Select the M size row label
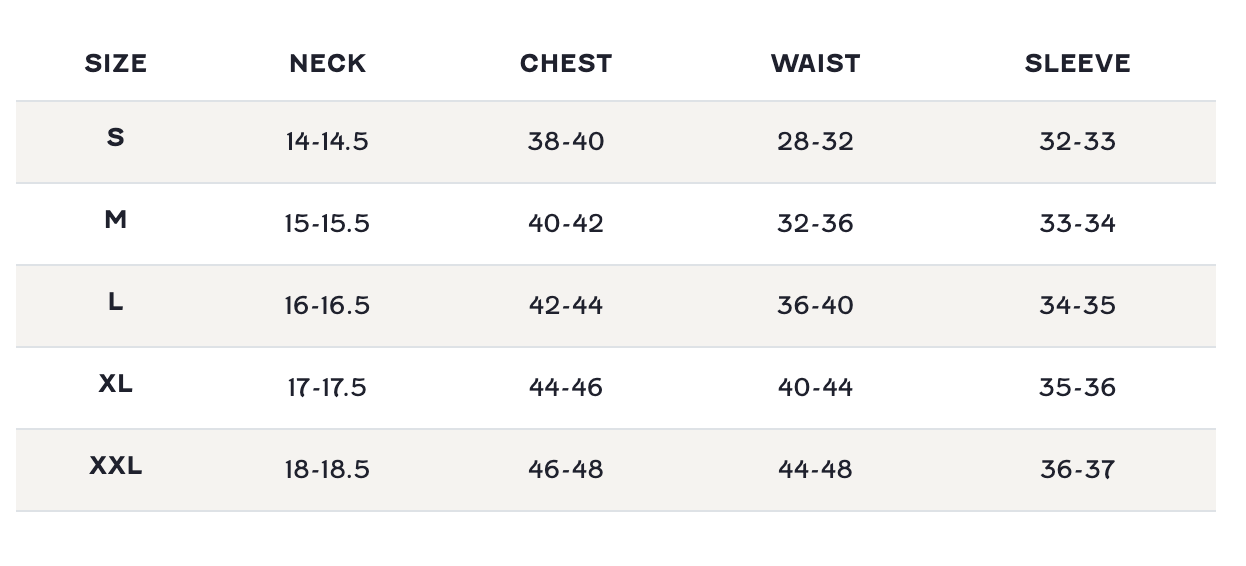The height and width of the screenshot is (566, 1246). point(116,219)
